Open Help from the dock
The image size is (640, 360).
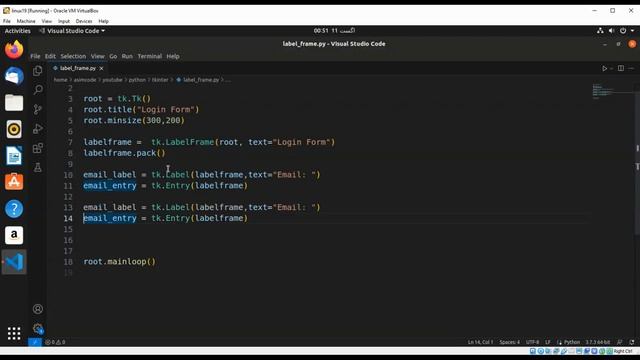pyautogui.click(x=14, y=209)
